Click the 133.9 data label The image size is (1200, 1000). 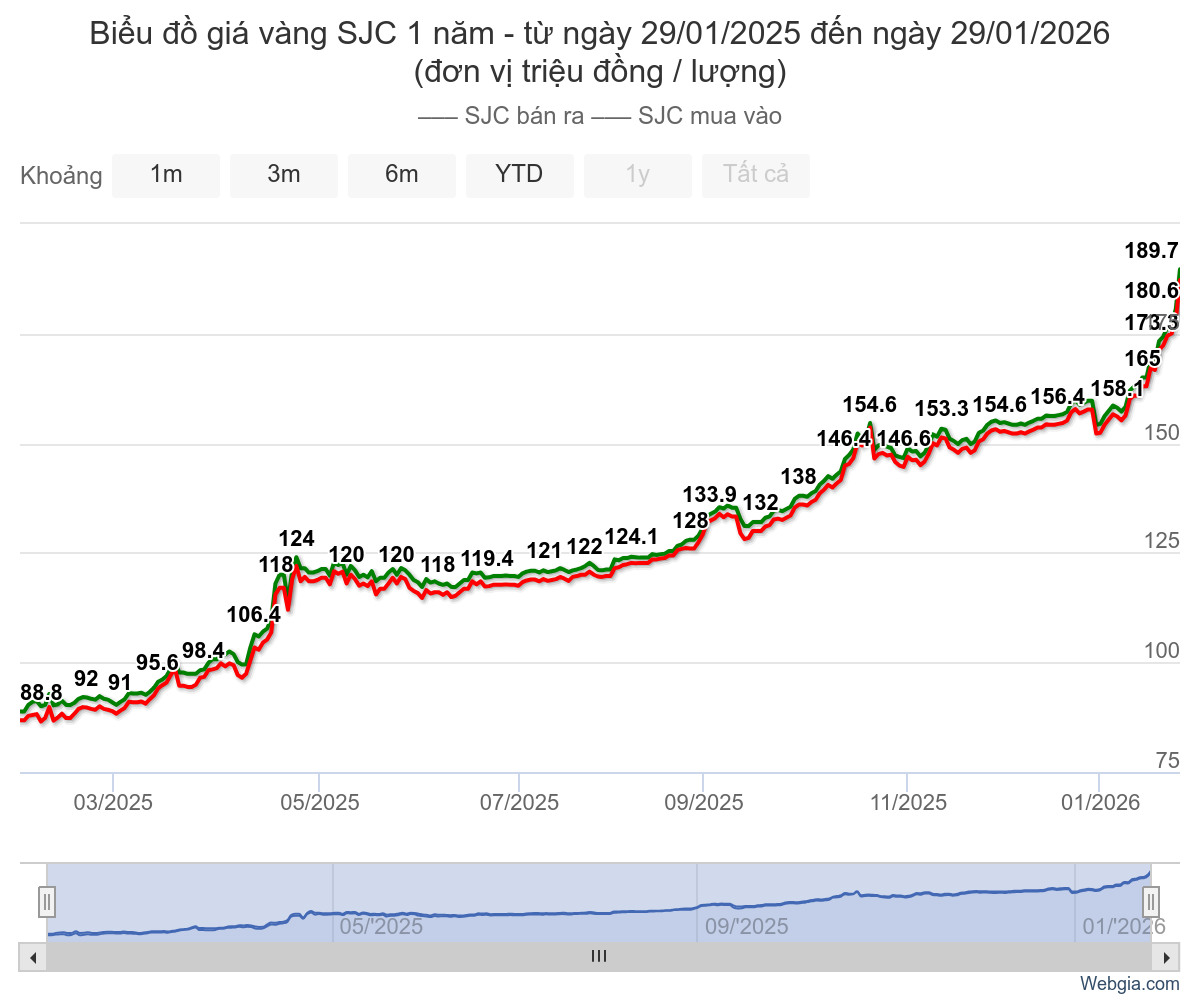pyautogui.click(x=710, y=494)
